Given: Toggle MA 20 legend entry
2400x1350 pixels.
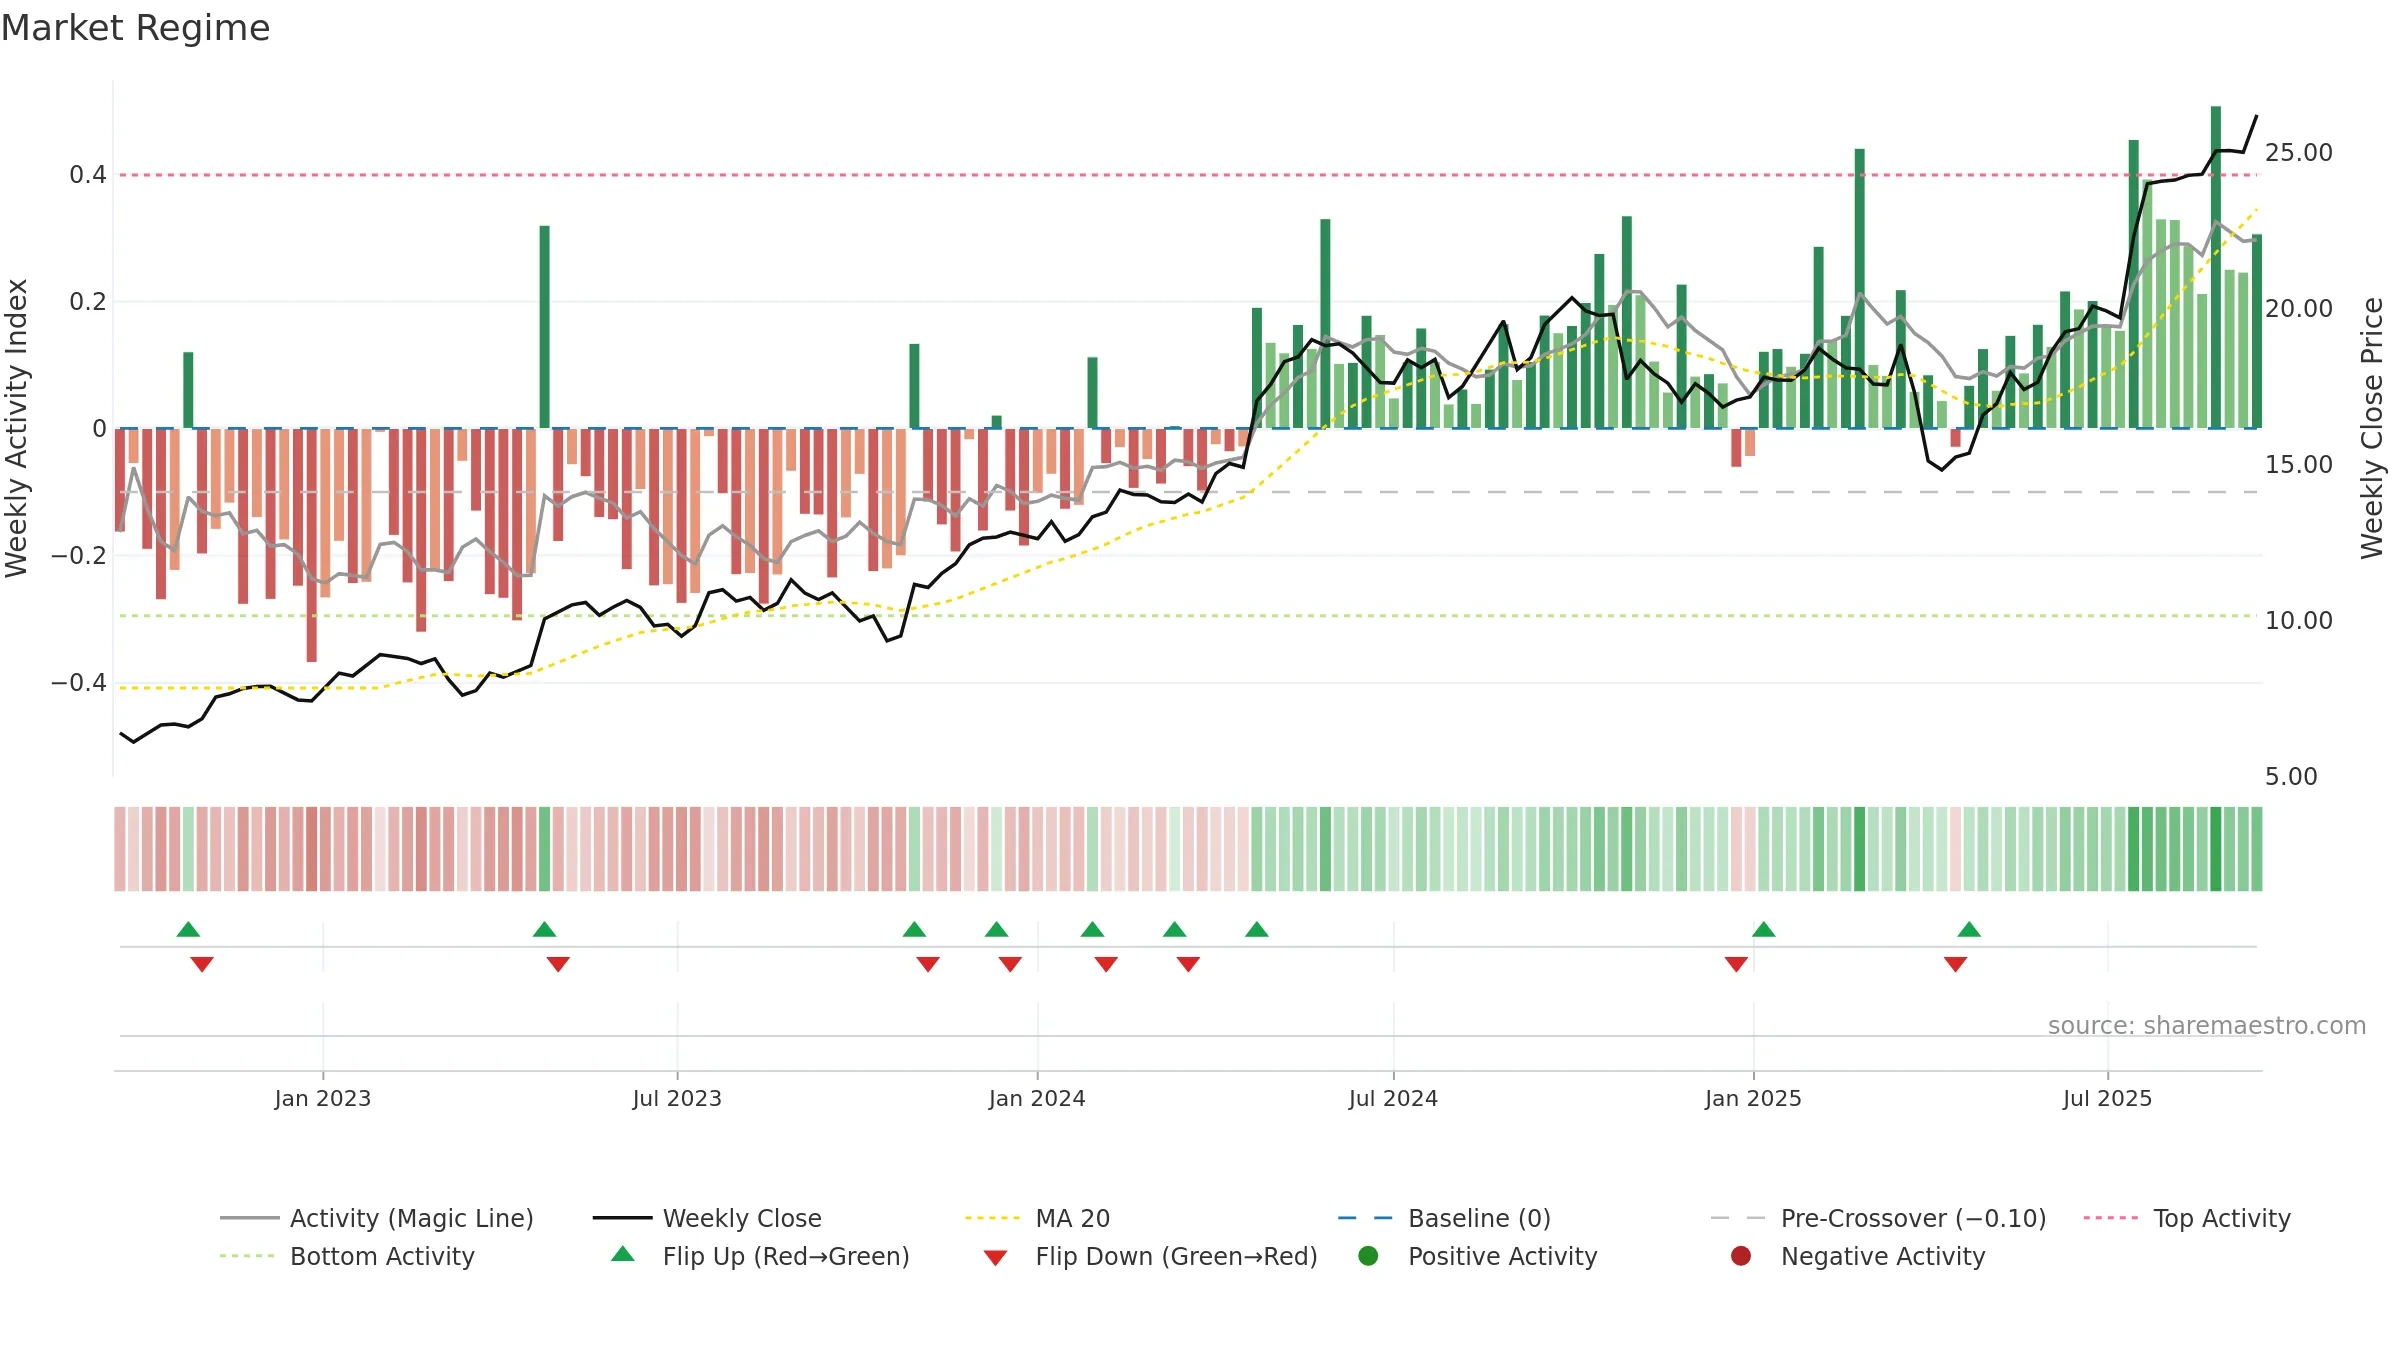Looking at the screenshot, I should coord(1038,1218).
